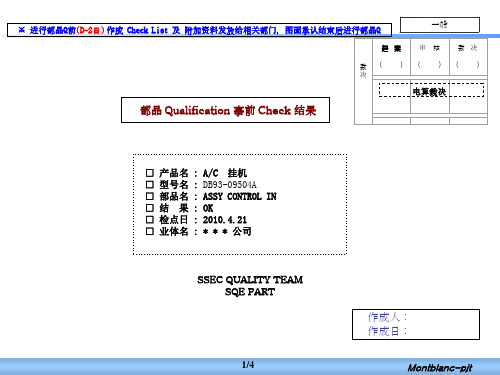Select the title '部品 Qualification 事前 Check 结果'

(x=228, y=110)
